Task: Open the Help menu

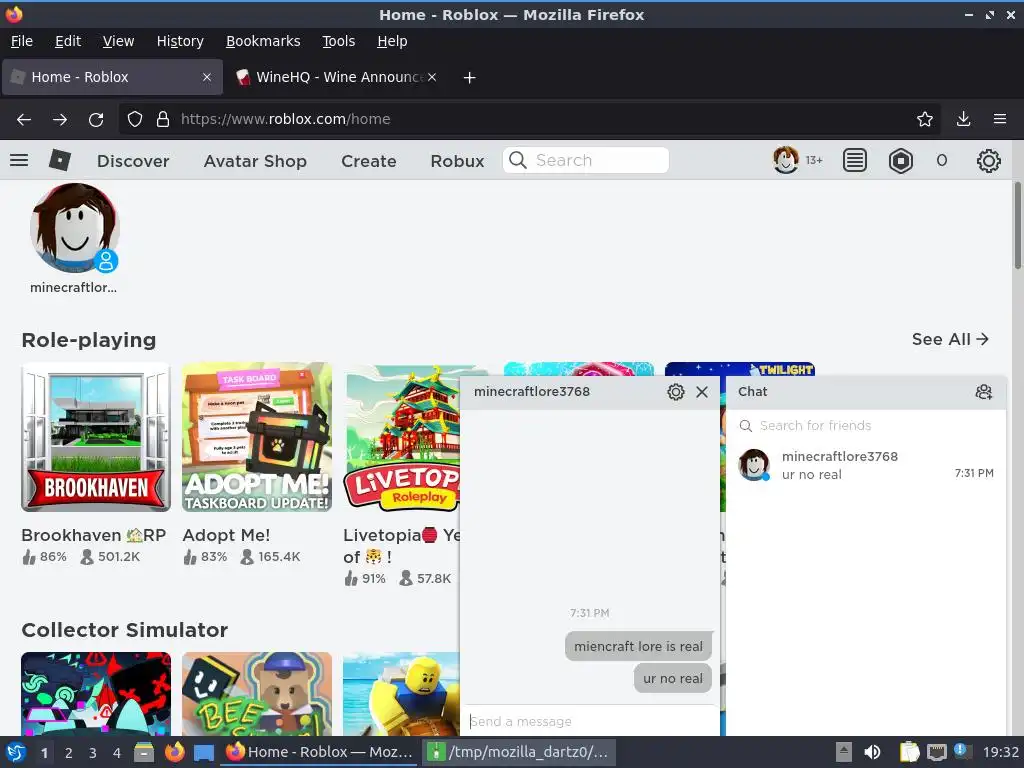Action: (392, 41)
